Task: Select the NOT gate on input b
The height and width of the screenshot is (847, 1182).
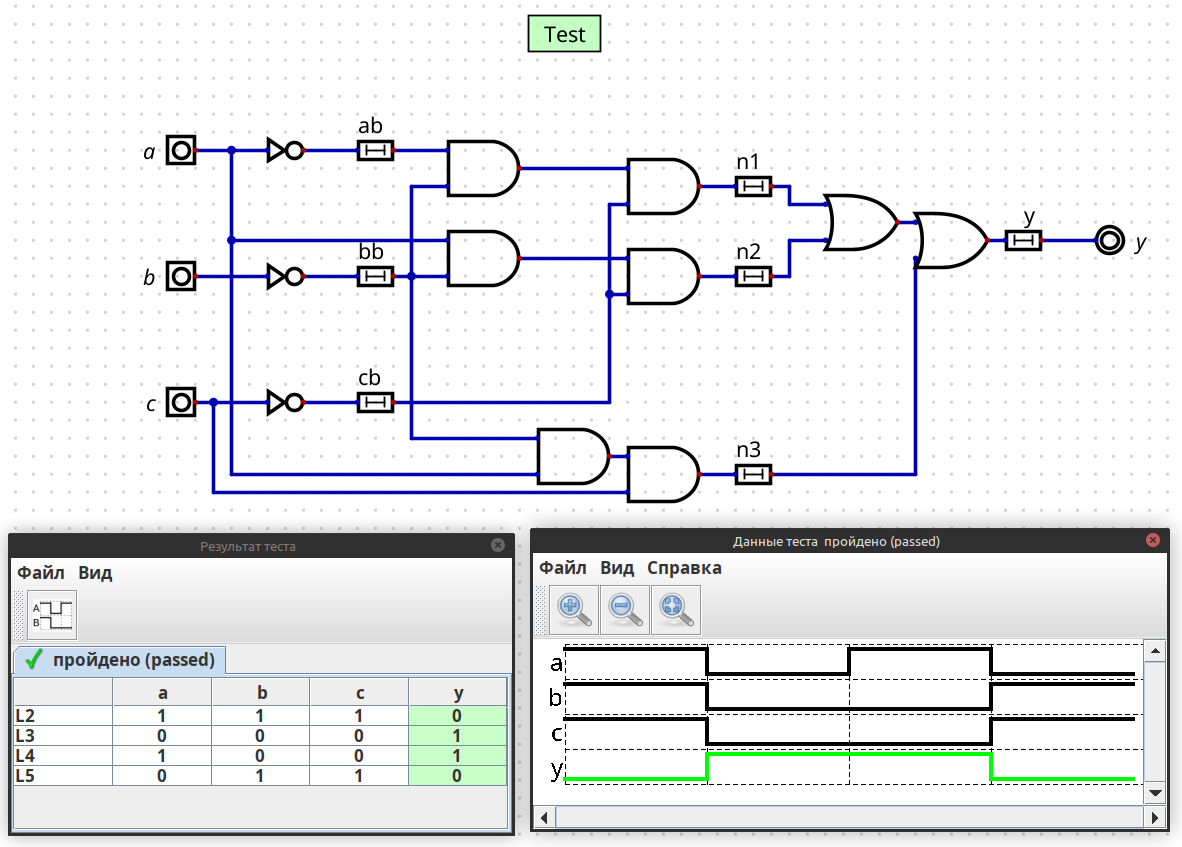Action: (286, 277)
